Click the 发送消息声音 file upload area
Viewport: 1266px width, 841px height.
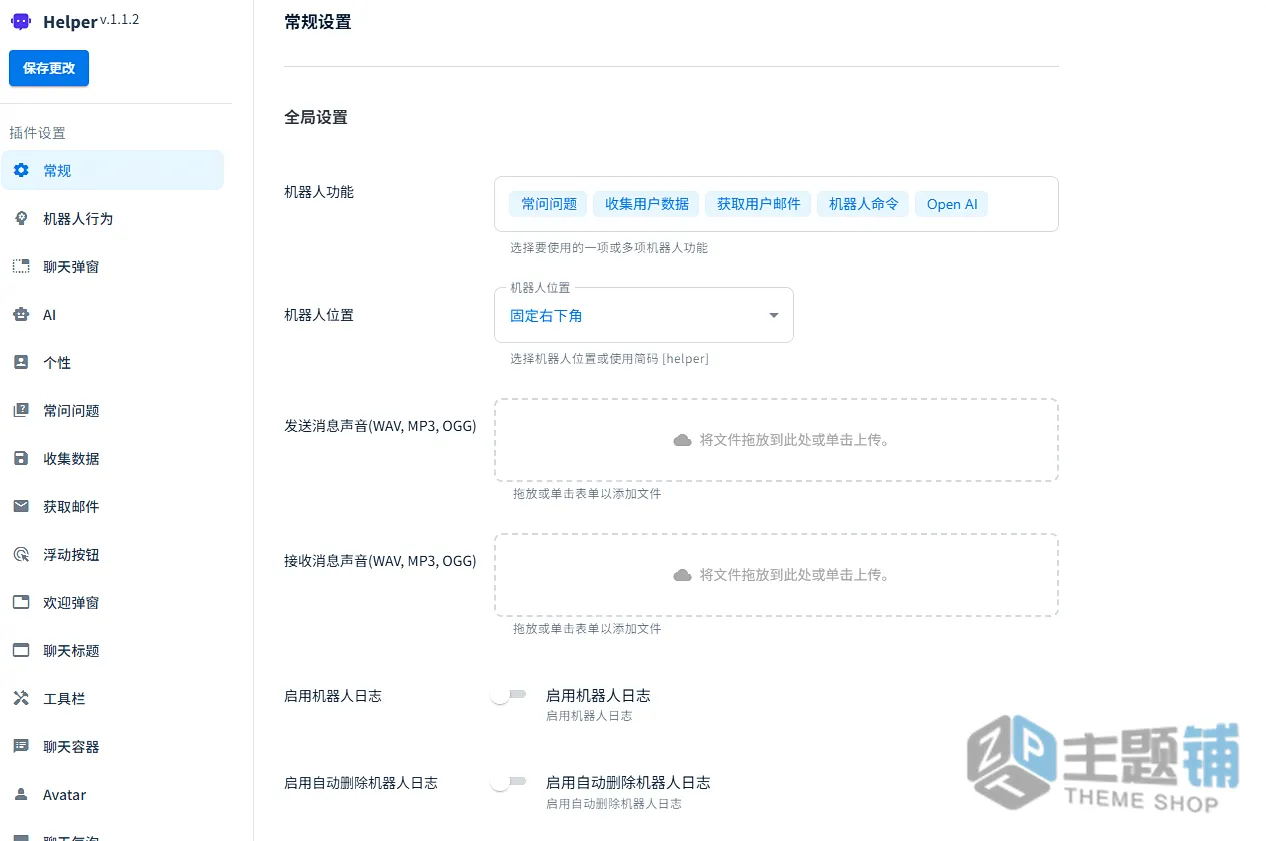tap(776, 440)
